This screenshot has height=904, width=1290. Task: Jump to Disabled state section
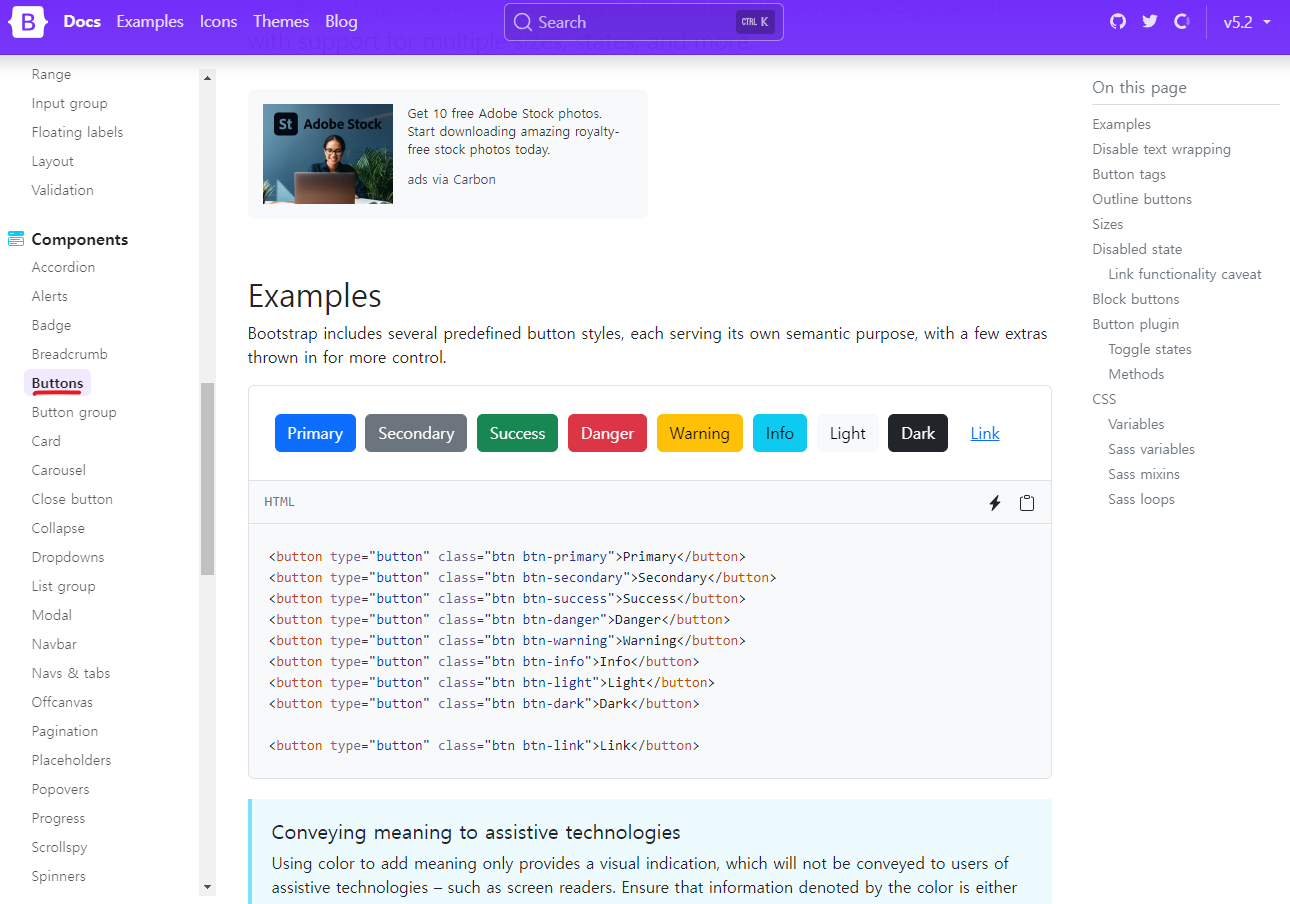click(x=1137, y=249)
